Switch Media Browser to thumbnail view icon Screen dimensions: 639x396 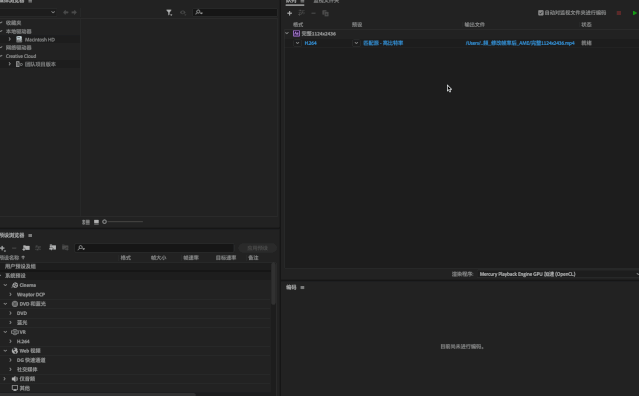tap(97, 222)
